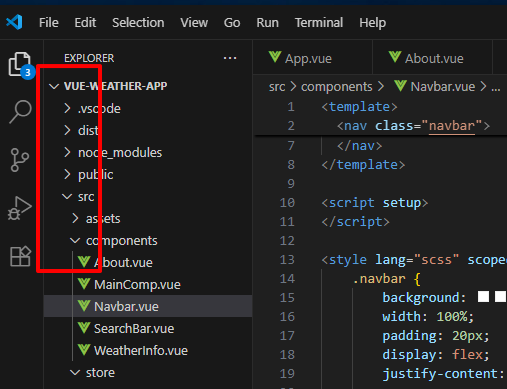This screenshot has height=389, width=507.
Task: Open the Go menu
Action: point(232,23)
